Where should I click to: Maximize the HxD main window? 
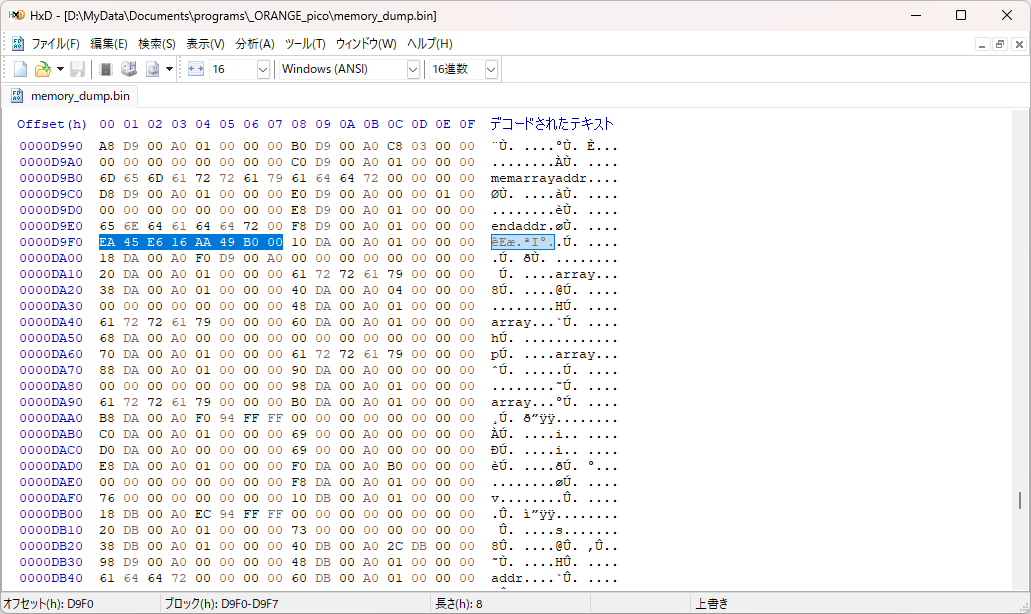(x=961, y=15)
